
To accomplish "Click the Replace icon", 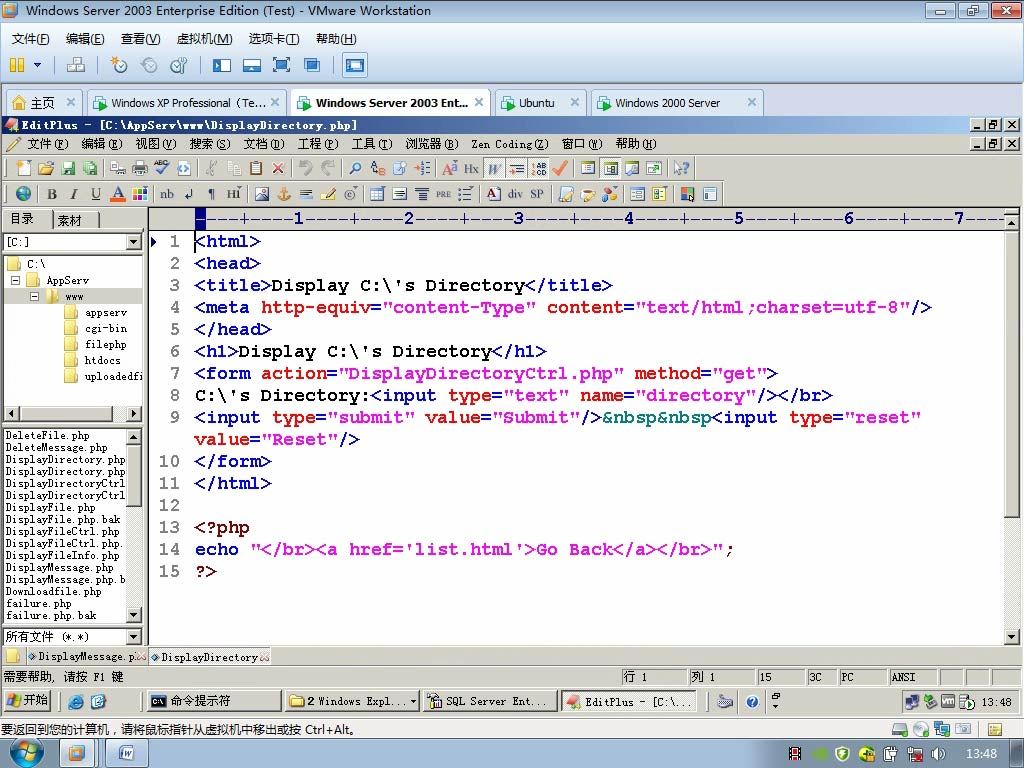I will tap(377, 168).
